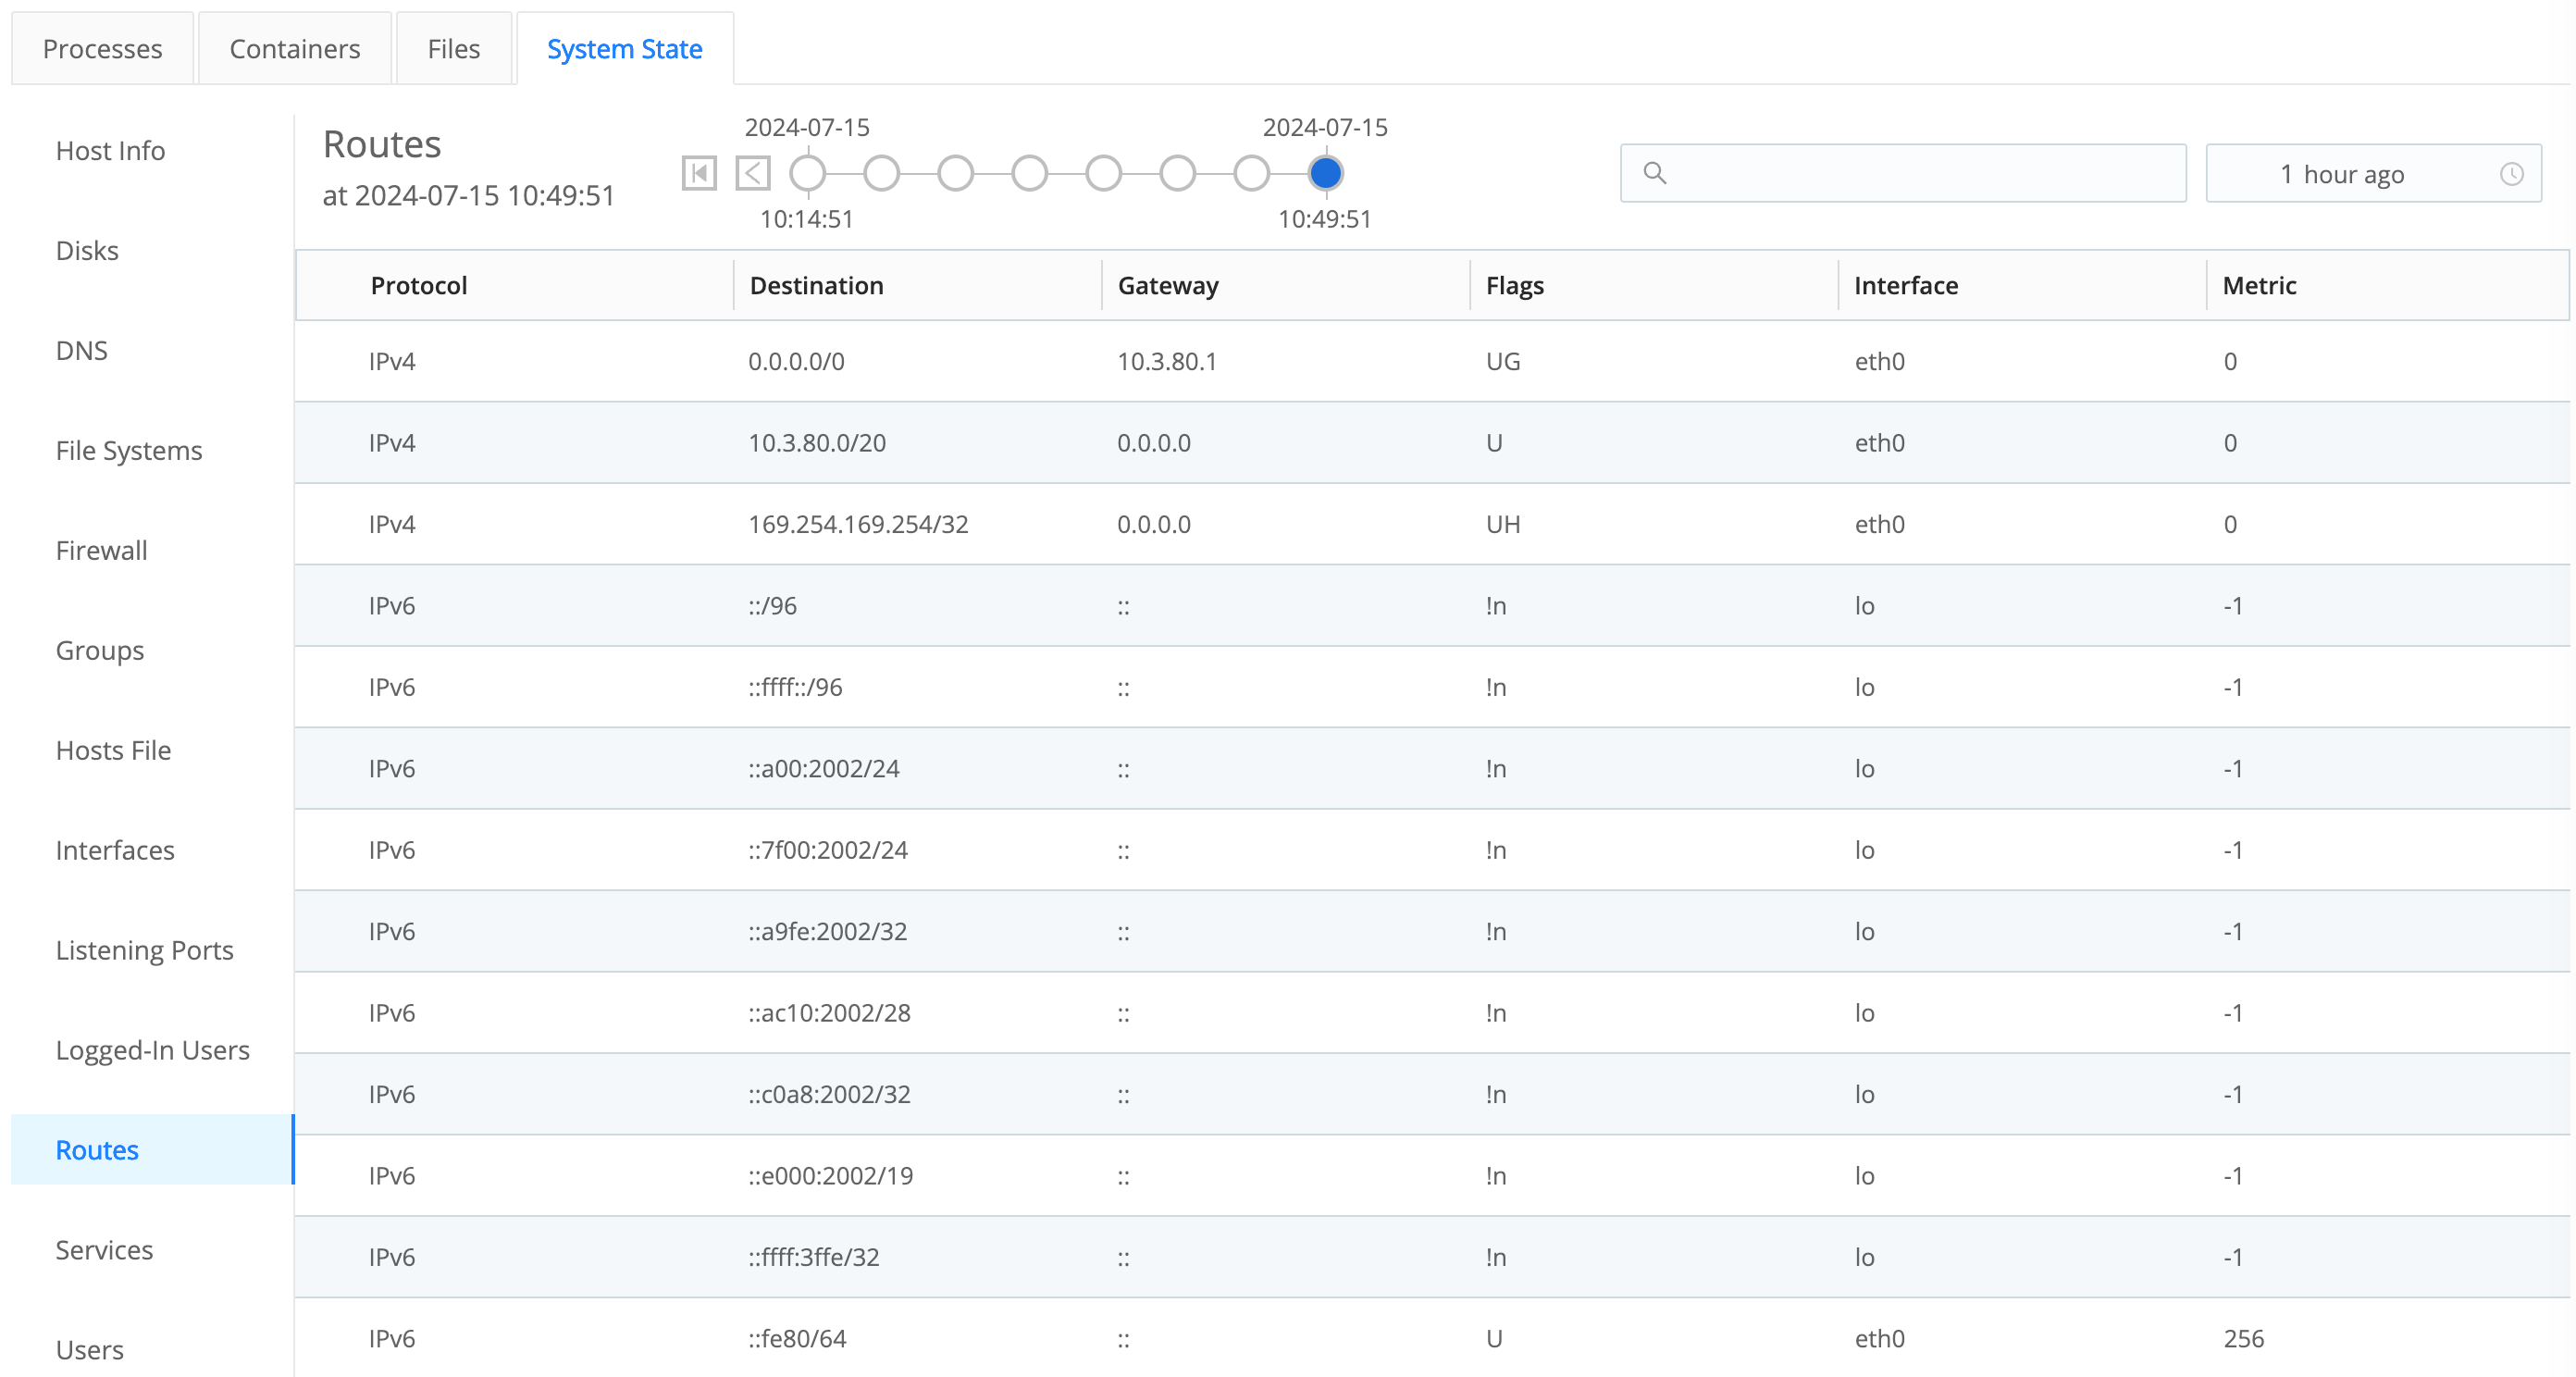The height and width of the screenshot is (1377, 2576).
Task: Click the active 10:49:51 snapshot dot
Action: [x=1325, y=172]
